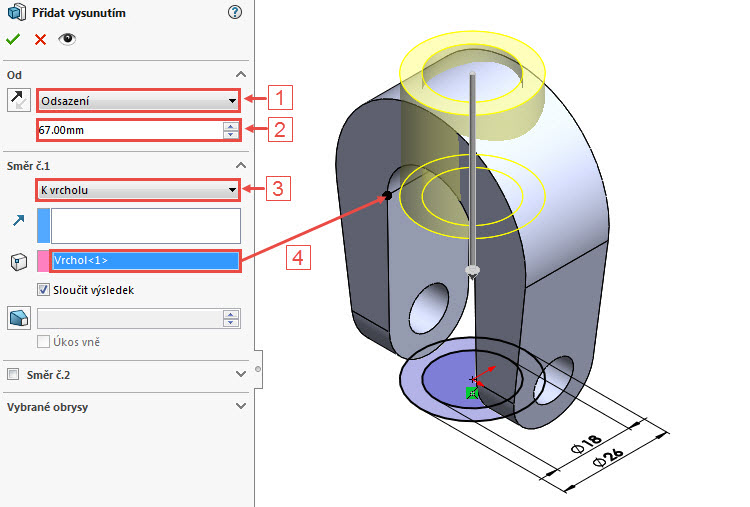Click the vertex selection cube icon

[x=19, y=262]
